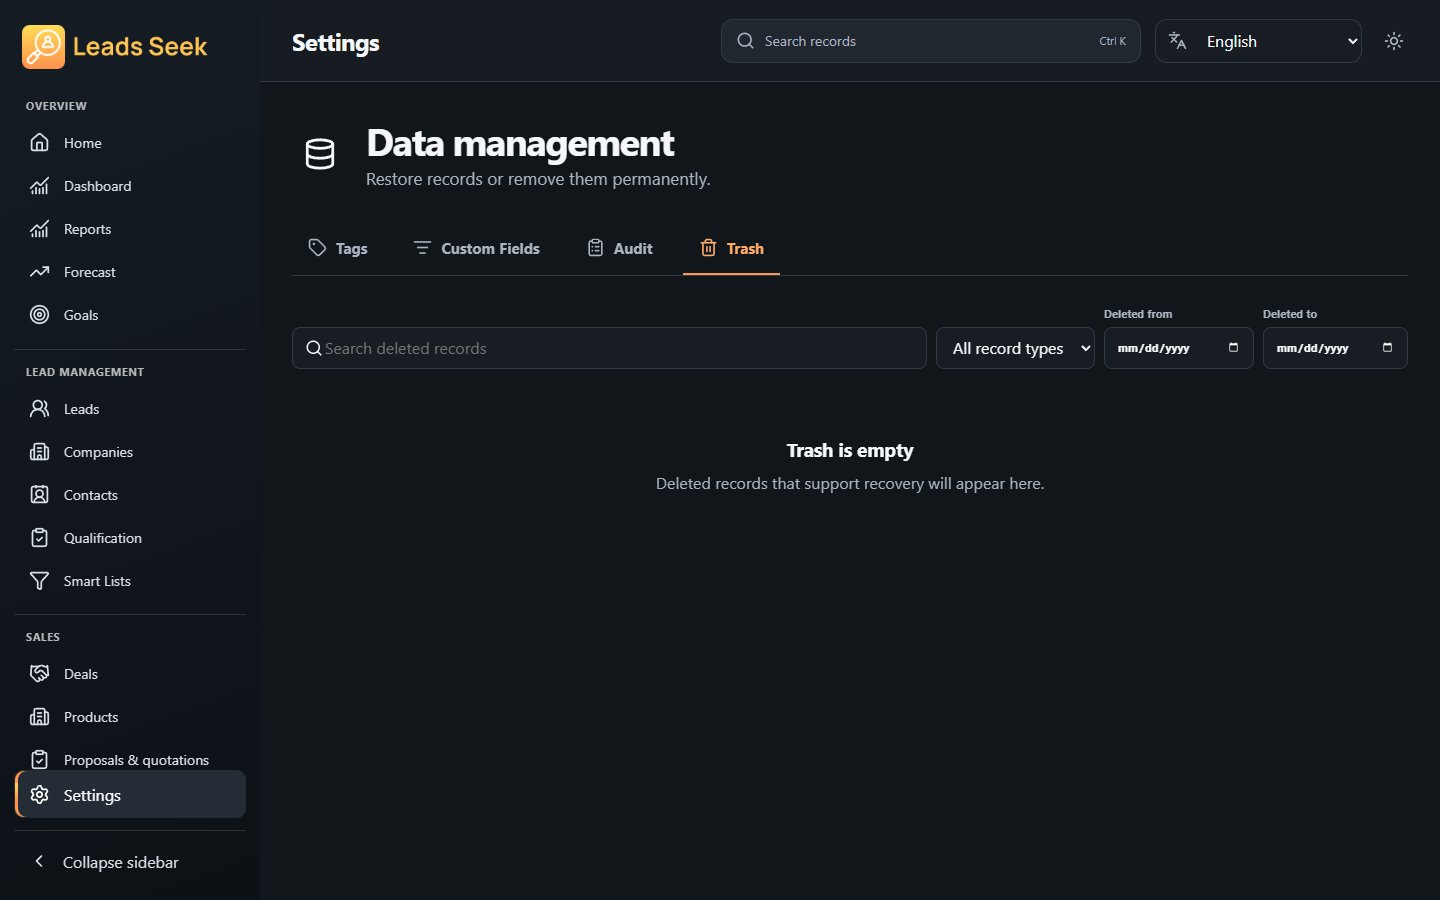Open Deals handshake icon
The height and width of the screenshot is (900, 1440).
(x=39, y=674)
